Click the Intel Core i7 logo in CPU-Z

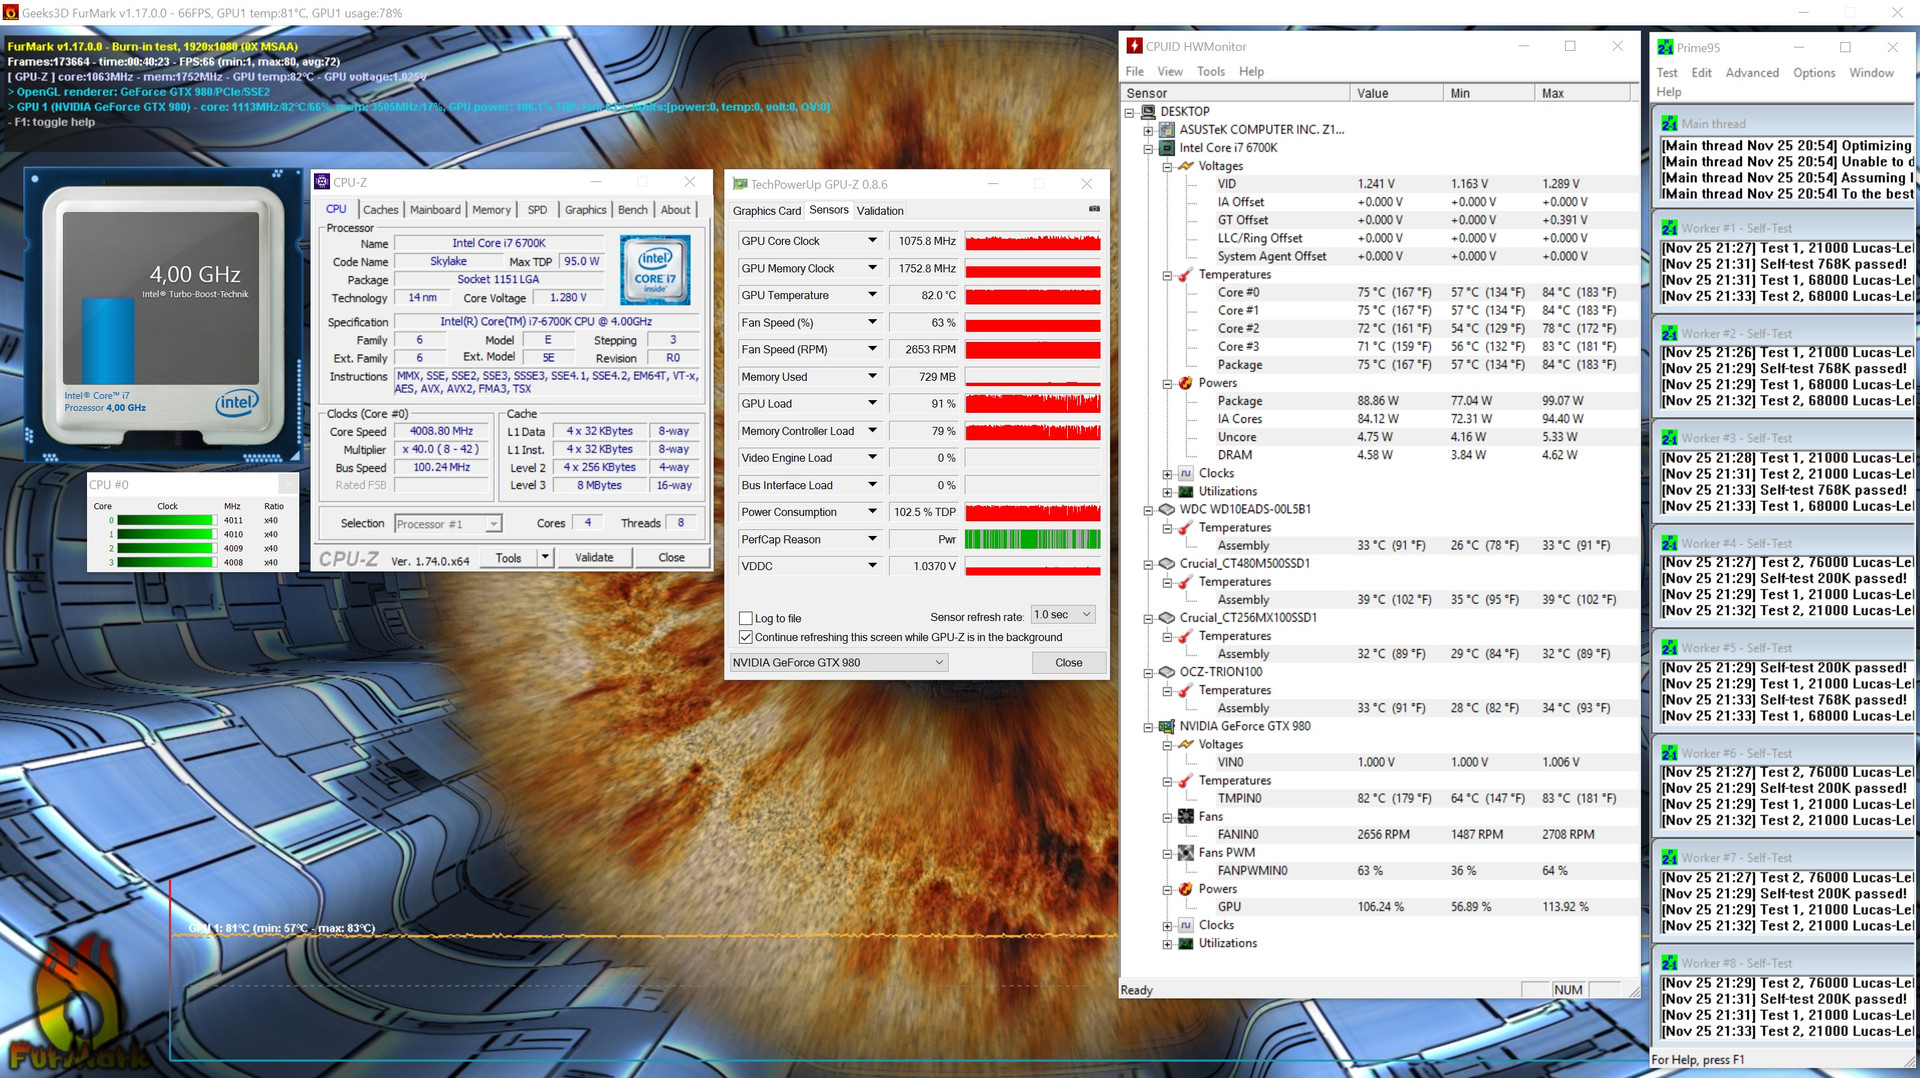point(655,270)
